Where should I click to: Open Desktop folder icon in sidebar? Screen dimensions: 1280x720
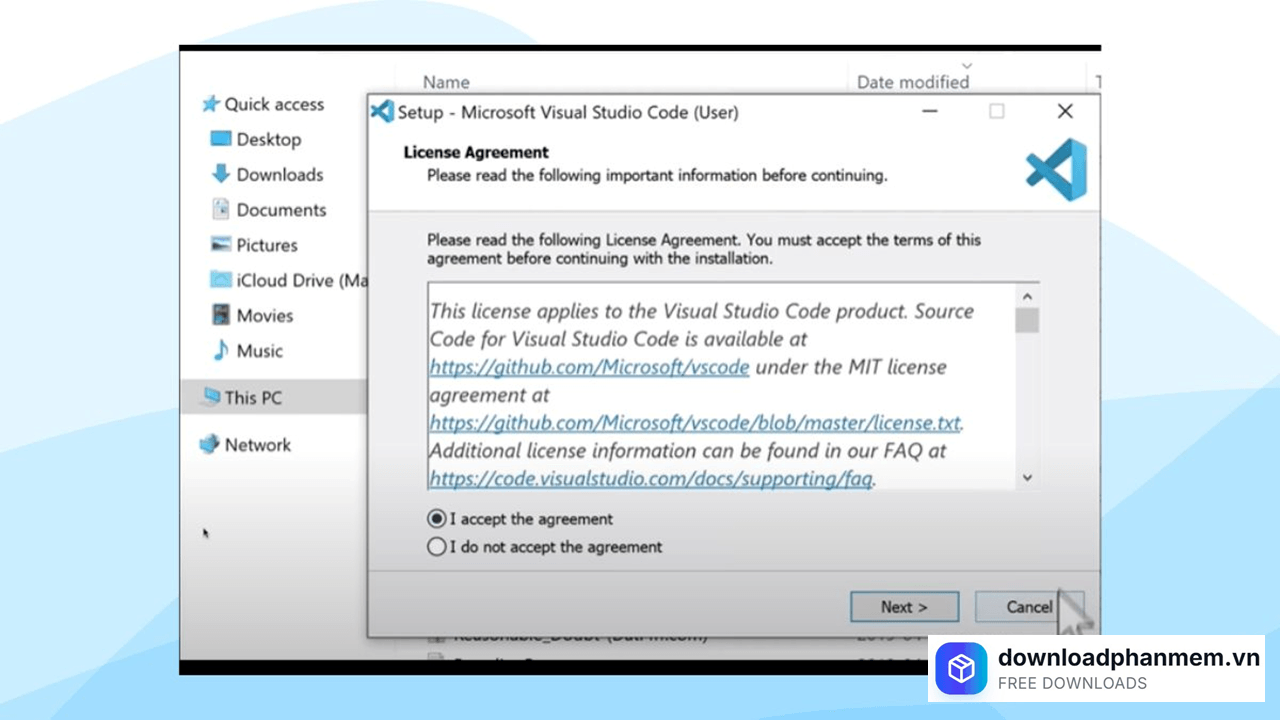tap(221, 139)
